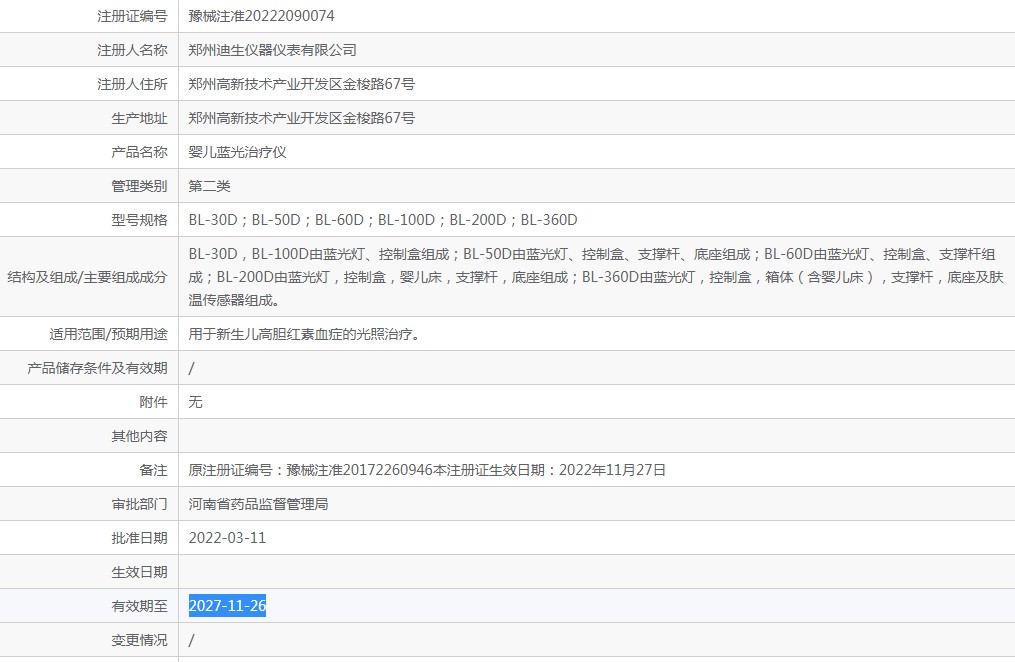Click product name 婴儿蓝光治疗仪
The image size is (1015, 662).
coord(238,152)
